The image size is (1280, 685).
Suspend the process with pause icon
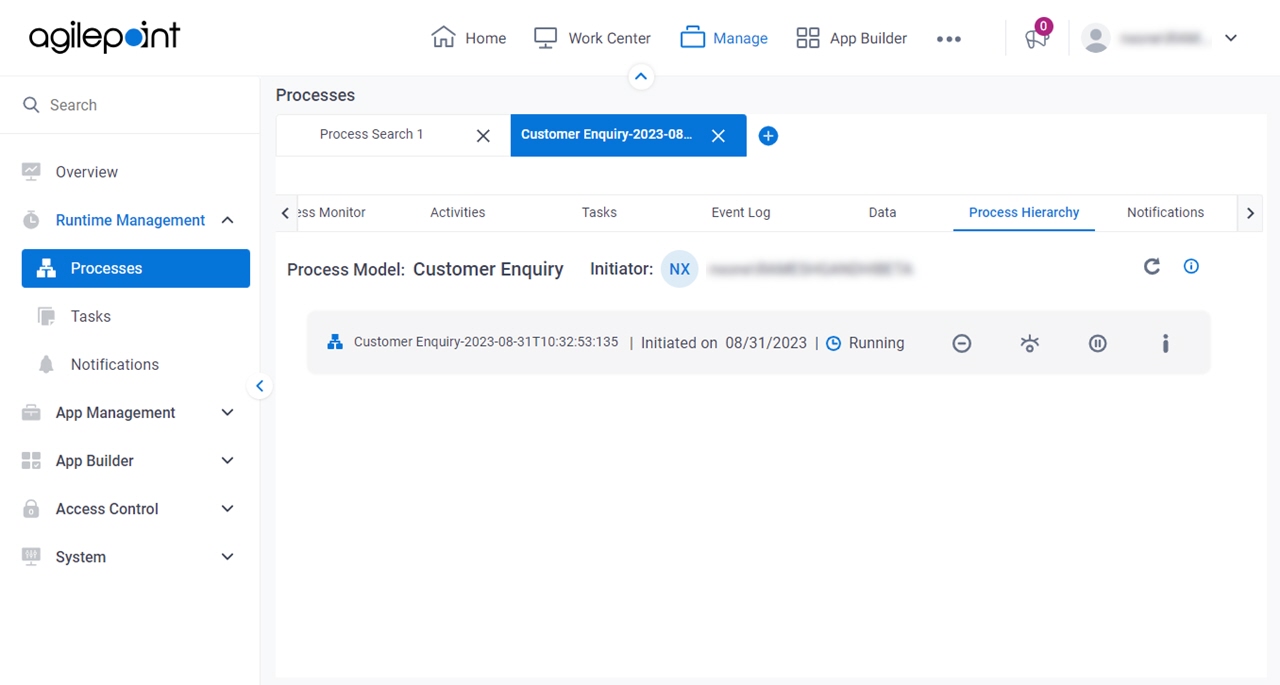tap(1098, 343)
